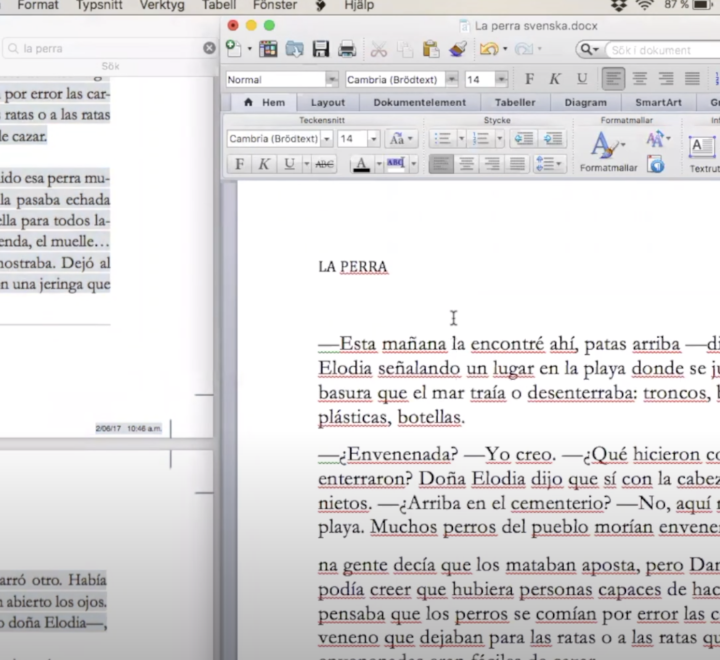This screenshot has width=720, height=660.
Task: Open the new-document dropdown arrow
Action: pos(250,49)
